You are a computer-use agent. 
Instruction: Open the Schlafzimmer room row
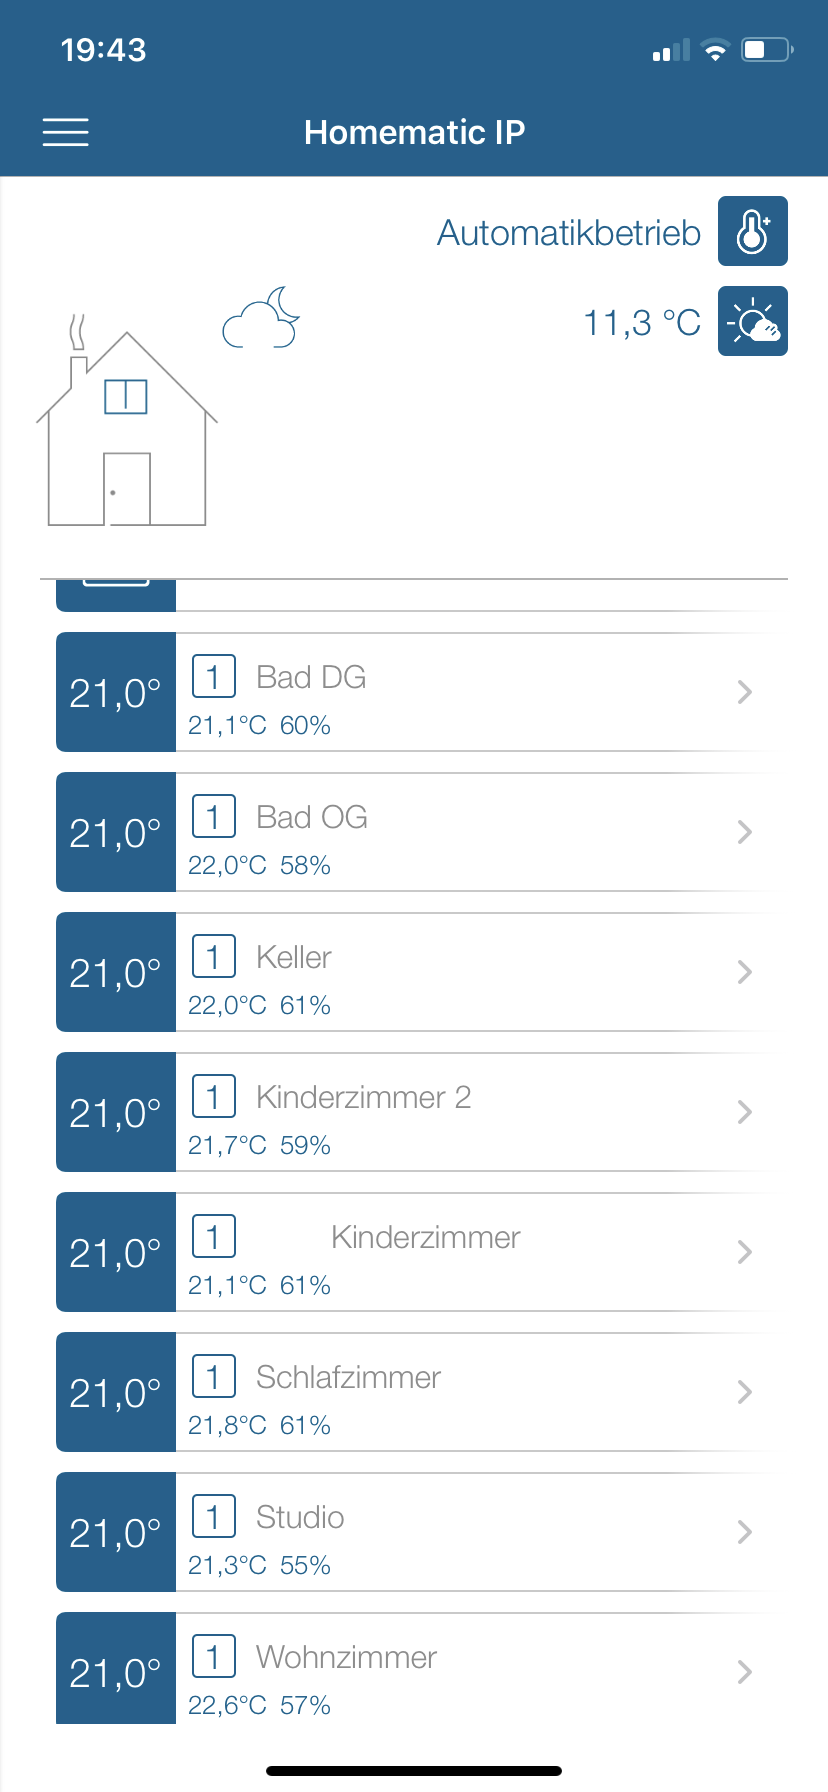pos(417,1392)
